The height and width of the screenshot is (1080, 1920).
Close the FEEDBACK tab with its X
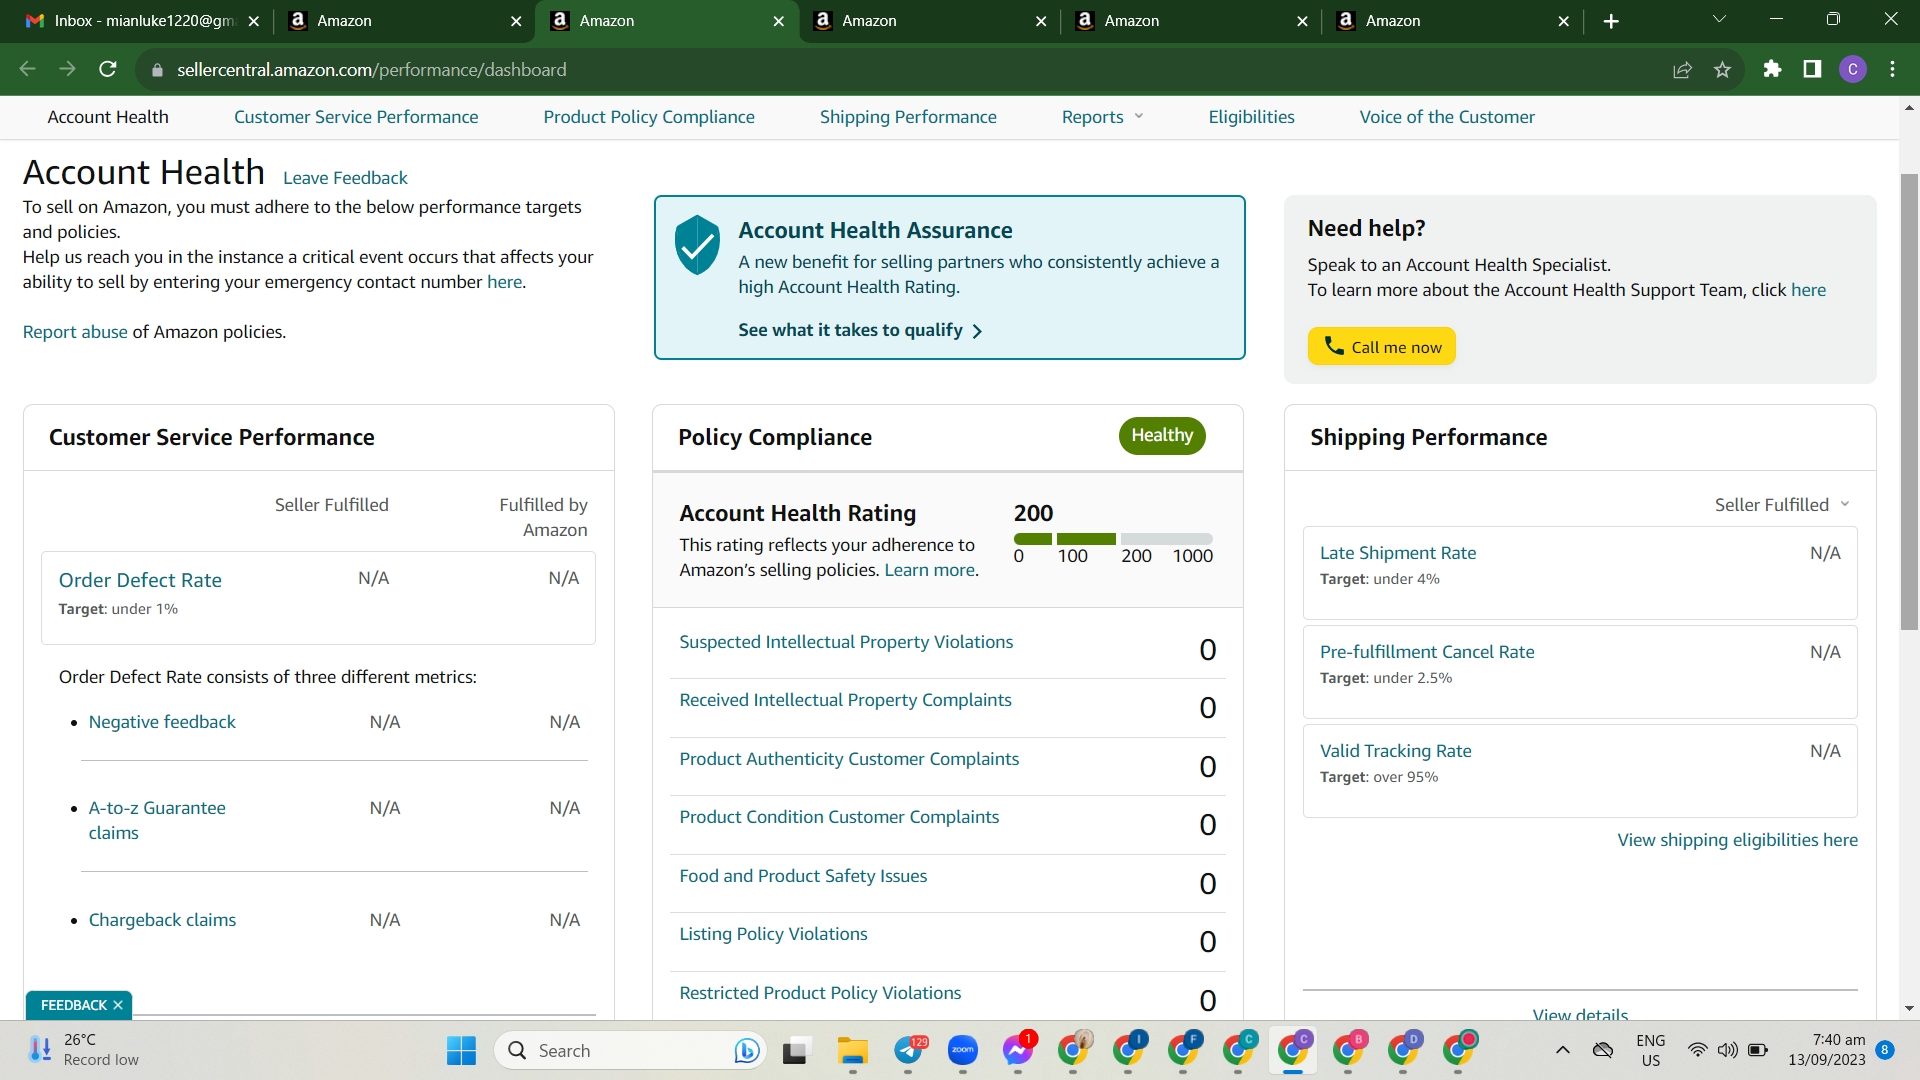tap(118, 1005)
